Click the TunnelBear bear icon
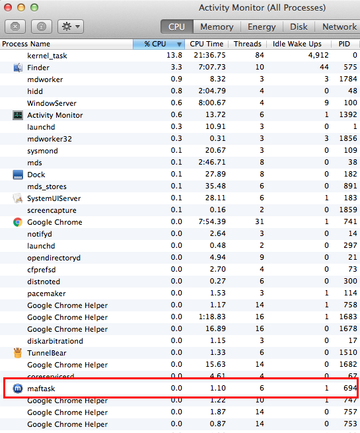 (x=18, y=353)
